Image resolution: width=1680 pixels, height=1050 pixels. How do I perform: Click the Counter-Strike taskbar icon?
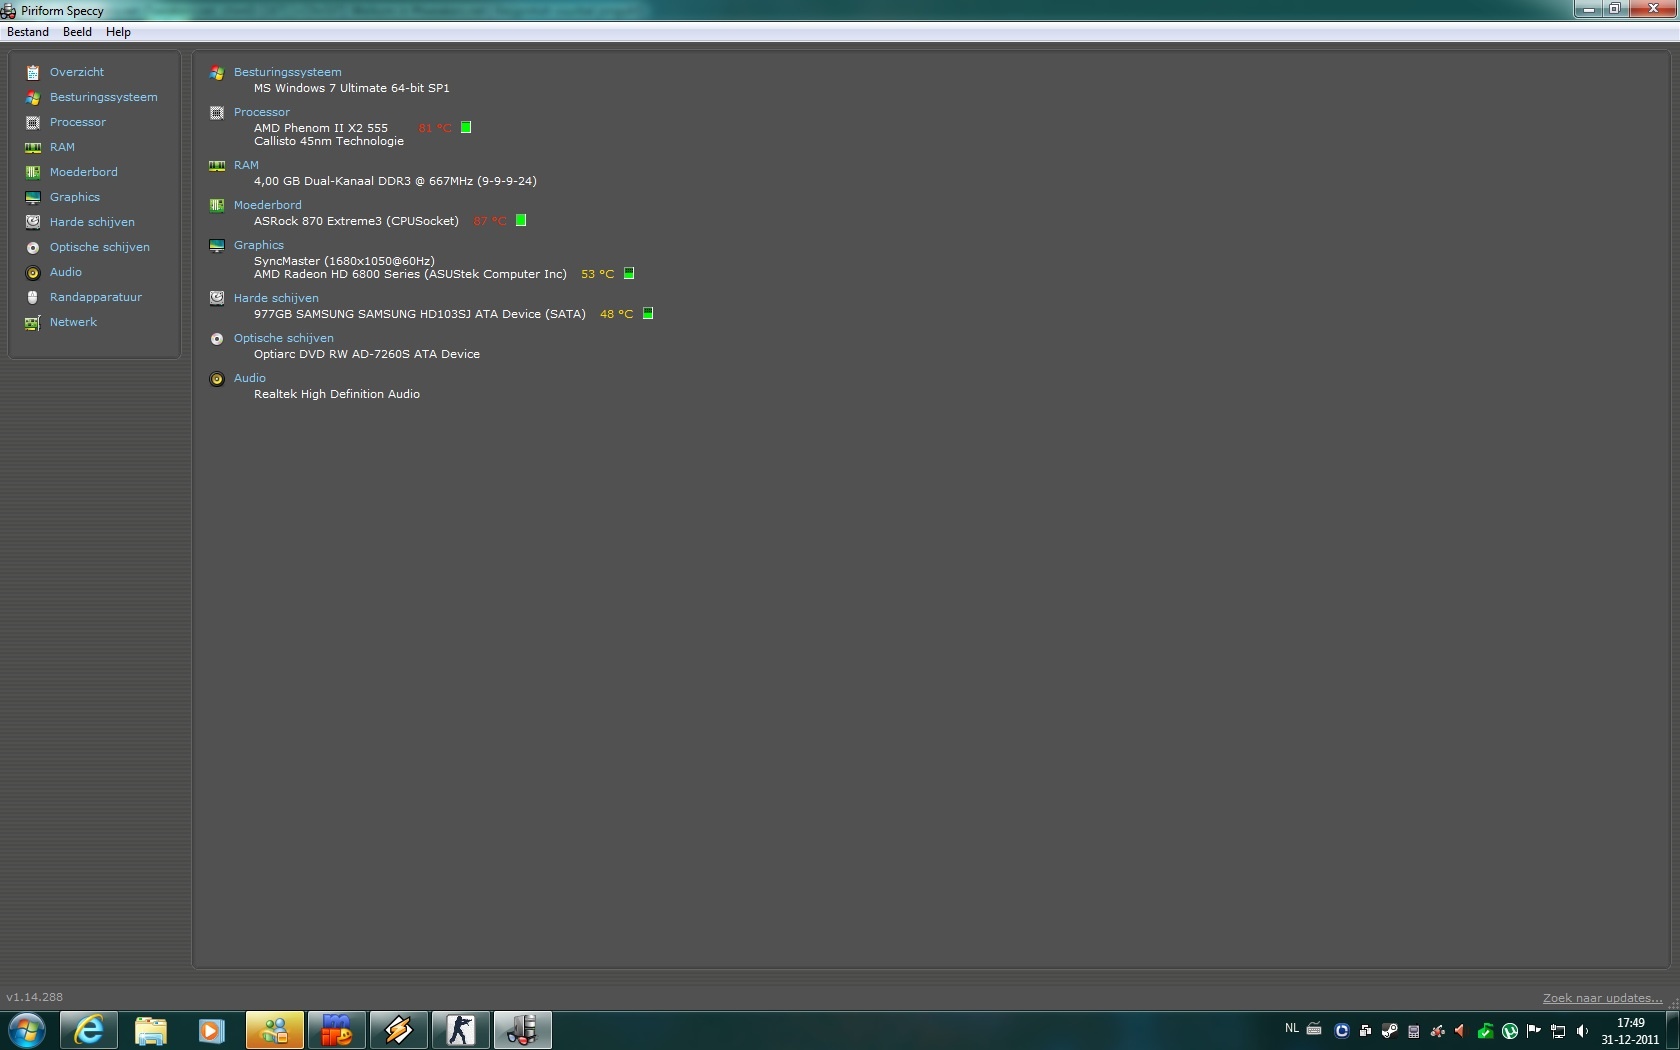(x=461, y=1030)
